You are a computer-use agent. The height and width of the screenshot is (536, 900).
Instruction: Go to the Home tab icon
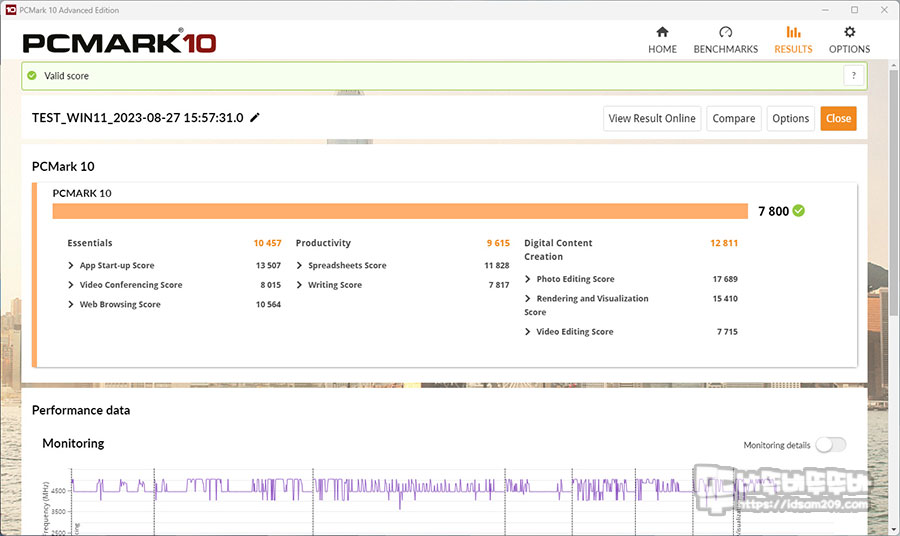pyautogui.click(x=662, y=32)
